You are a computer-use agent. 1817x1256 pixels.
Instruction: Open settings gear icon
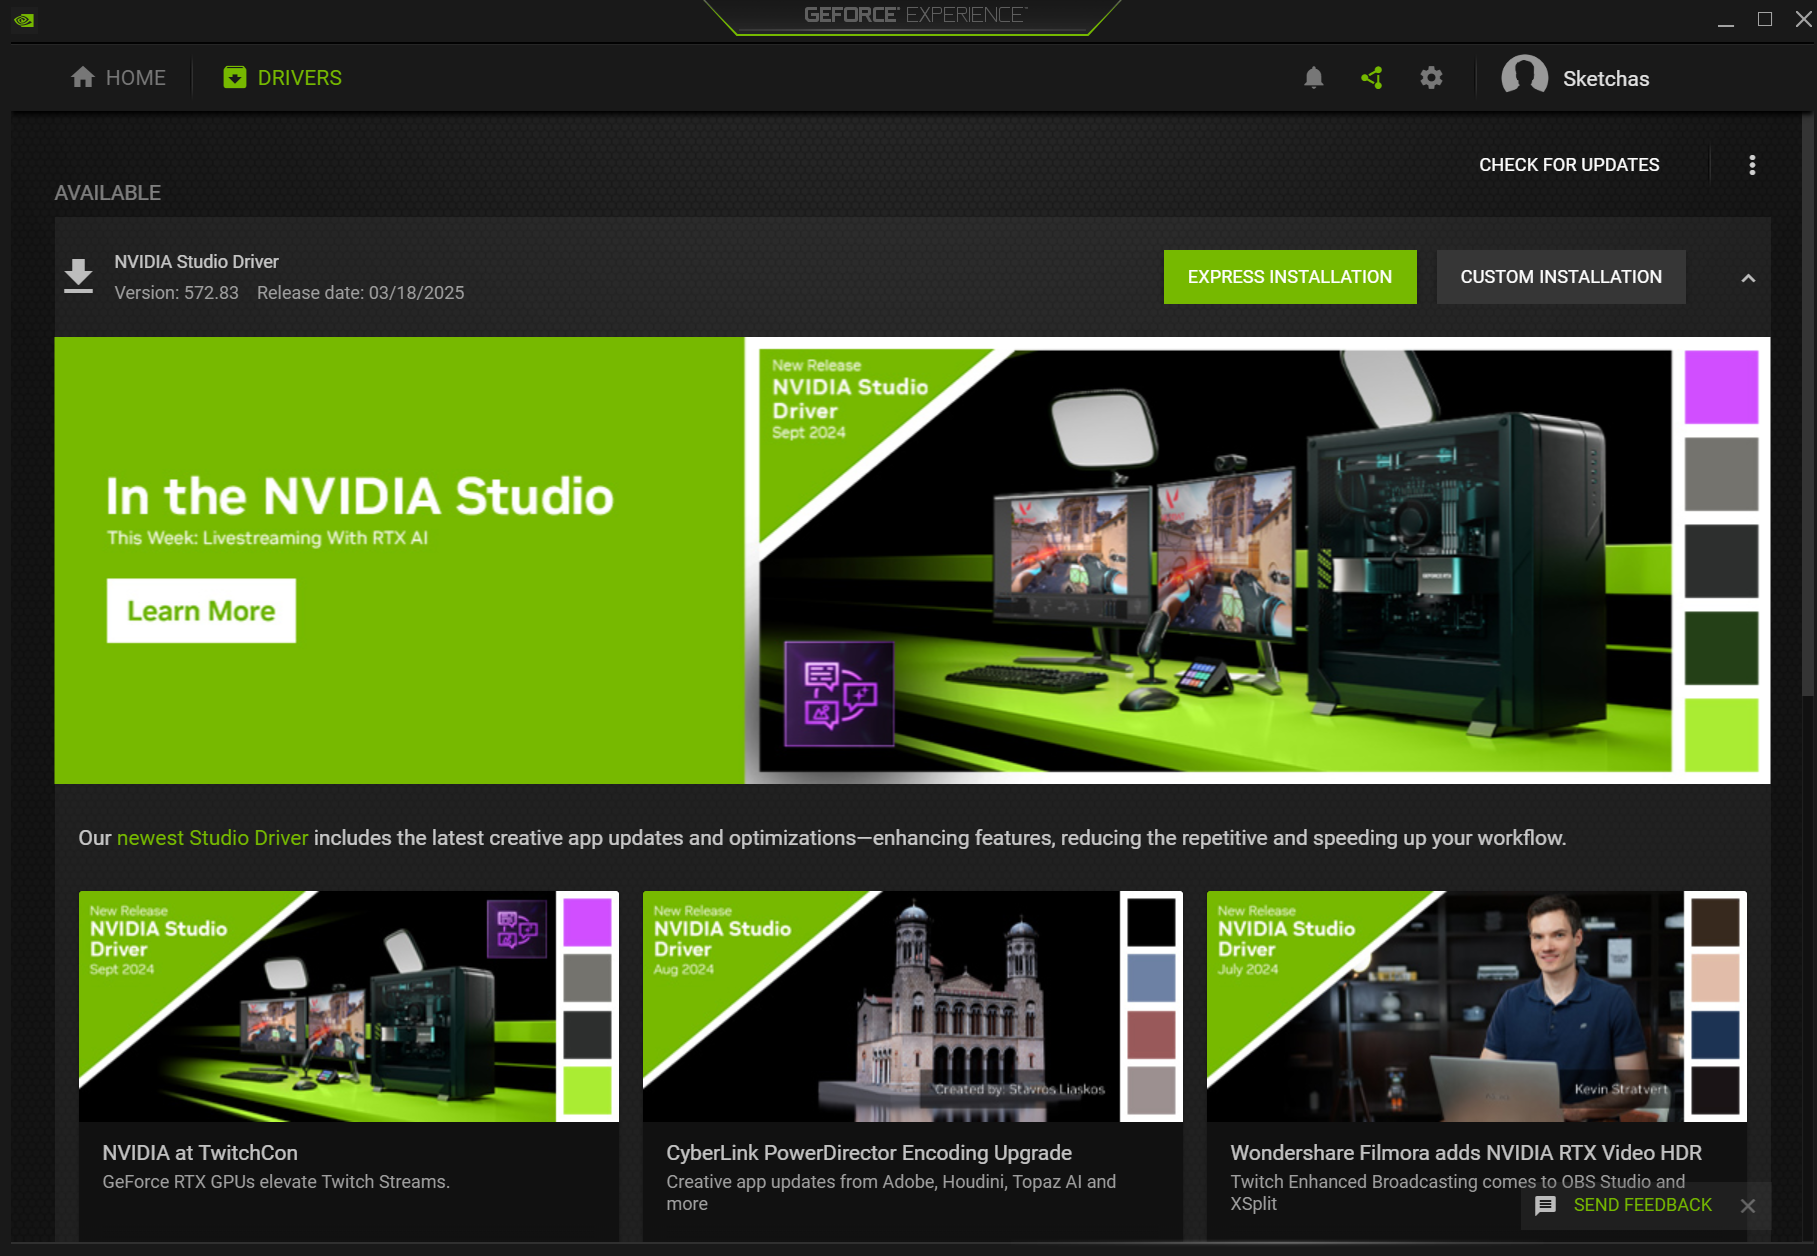(1431, 78)
